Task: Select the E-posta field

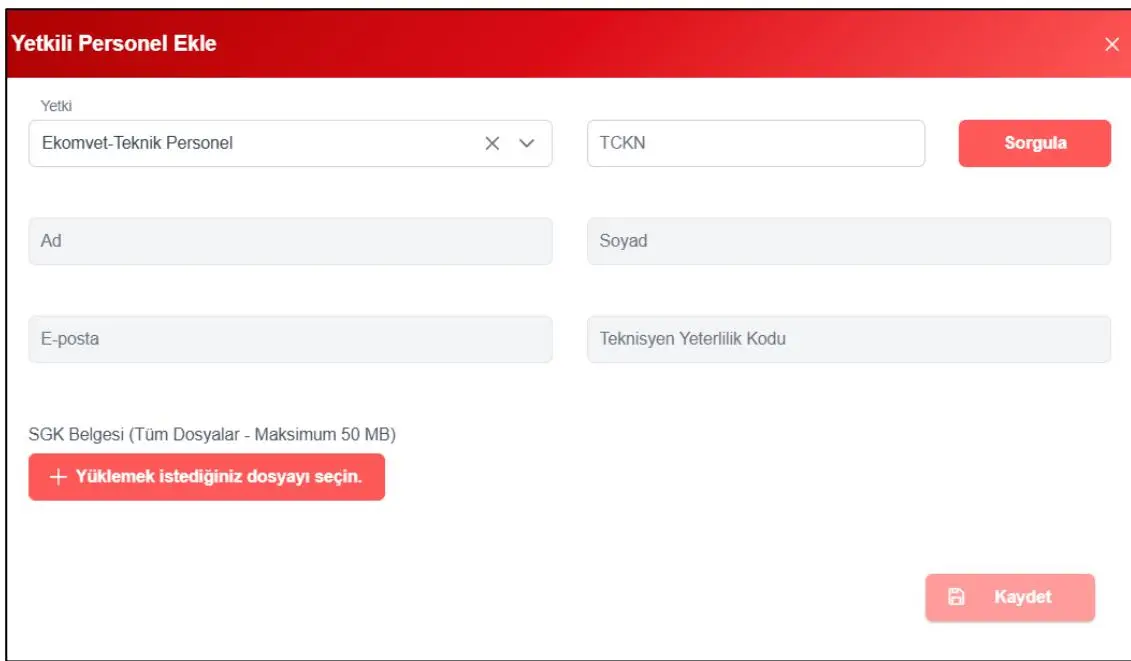Action: tap(290, 339)
